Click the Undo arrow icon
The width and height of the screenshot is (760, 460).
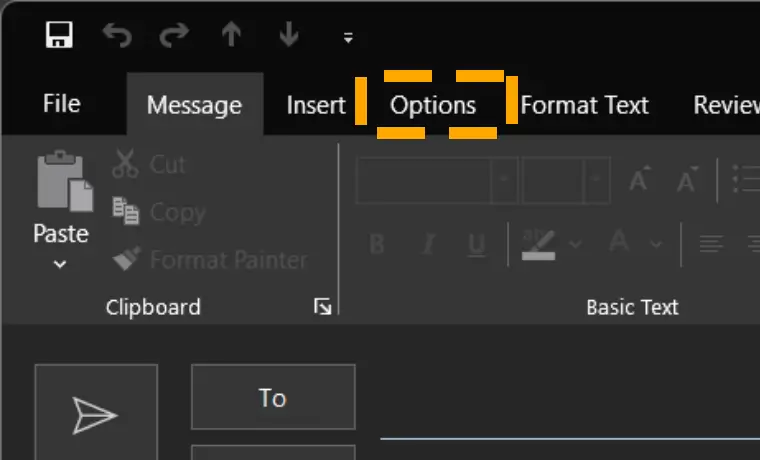(x=117, y=35)
